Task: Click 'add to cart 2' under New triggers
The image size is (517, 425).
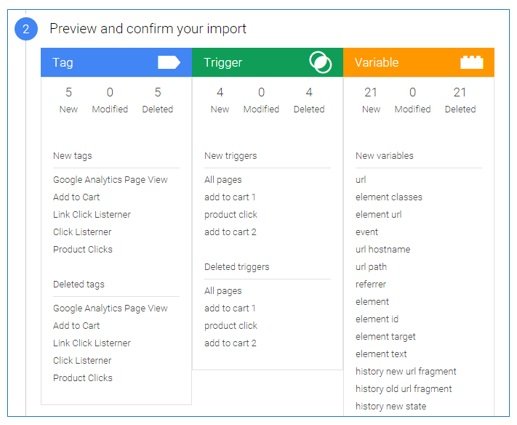Action: (x=230, y=232)
